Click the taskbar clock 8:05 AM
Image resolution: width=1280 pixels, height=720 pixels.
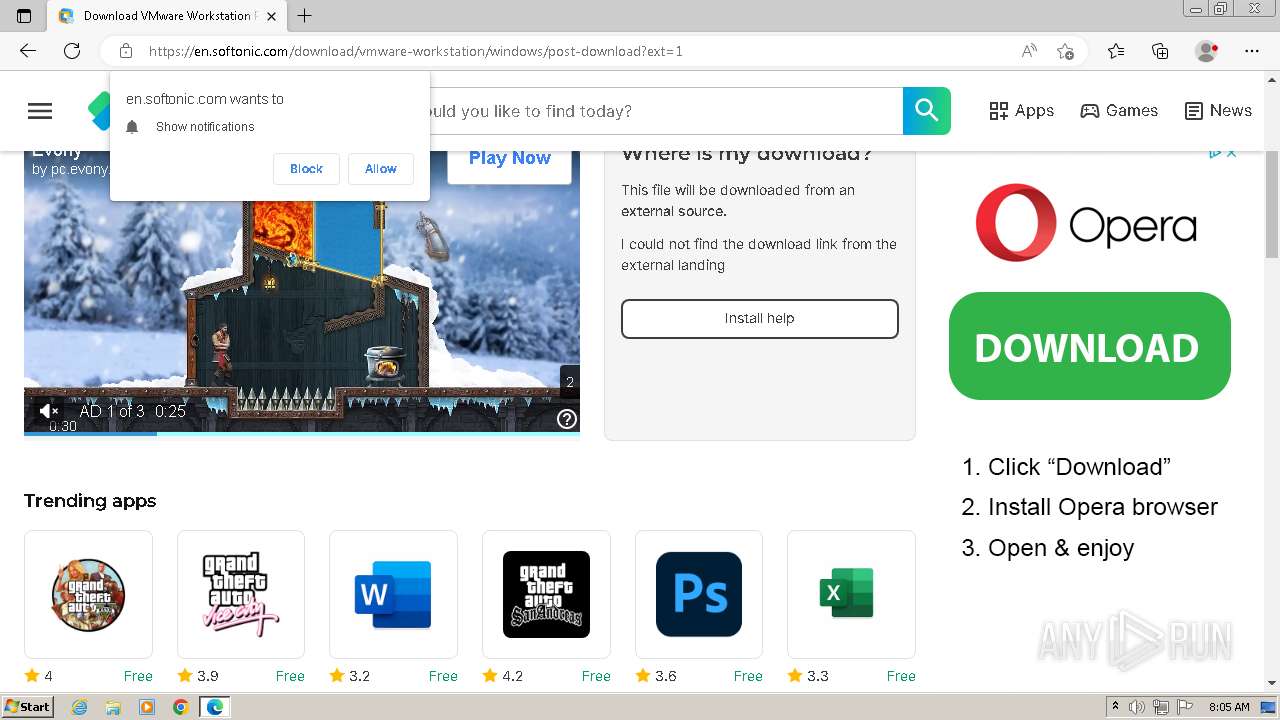coord(1229,707)
